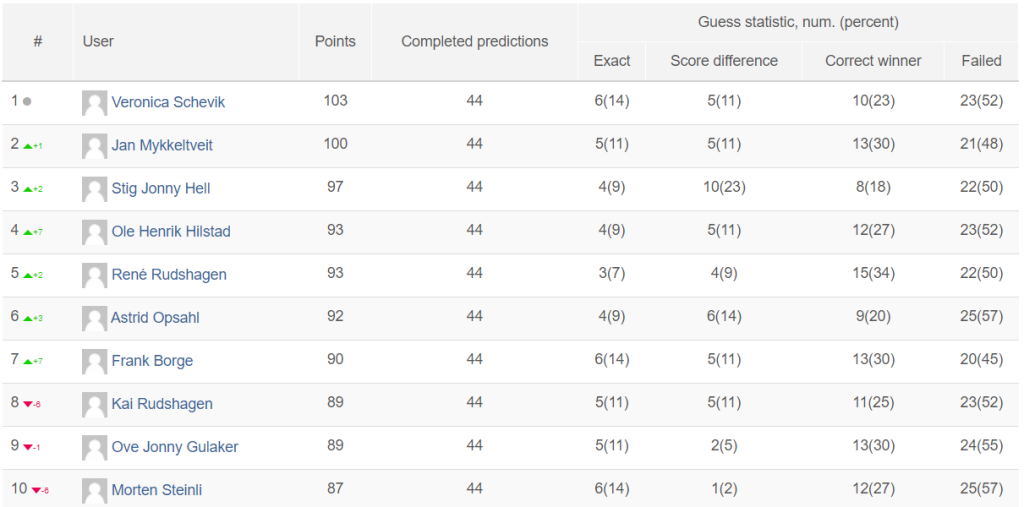The image size is (1024, 507).
Task: Click Stig Jonny Hell's avatar thumbnail
Action: pyautogui.click(x=95, y=189)
